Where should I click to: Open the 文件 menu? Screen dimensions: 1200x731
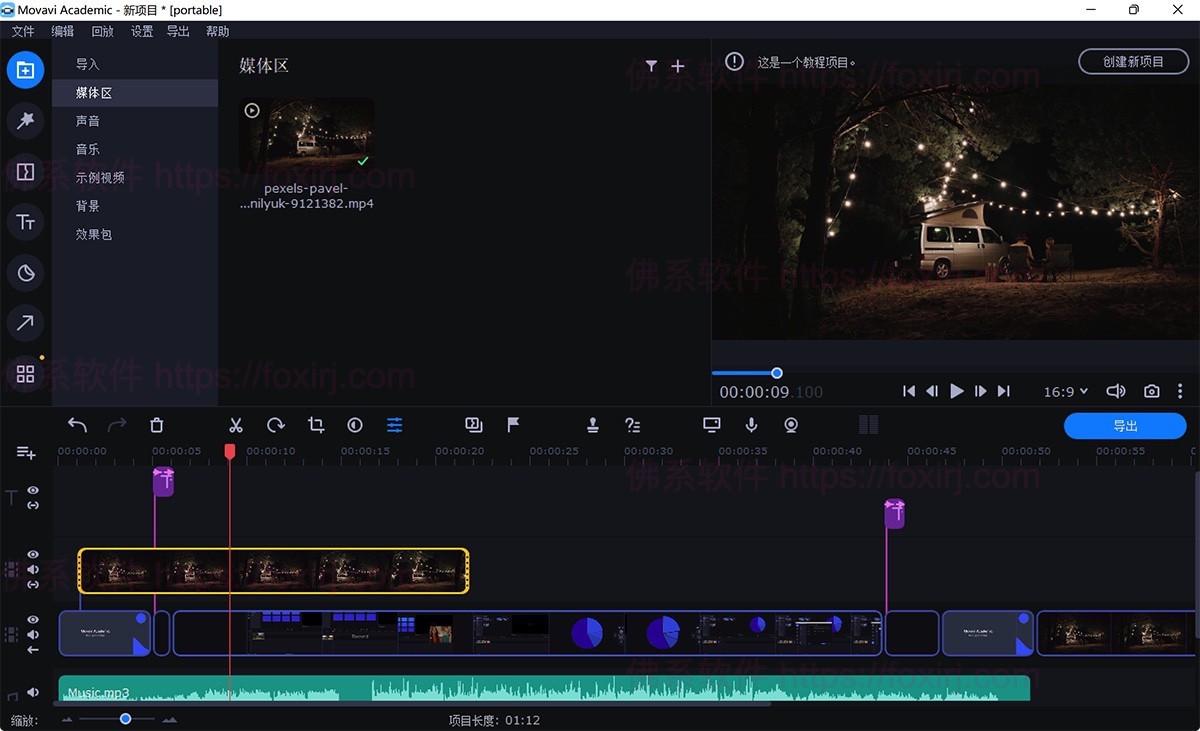click(x=23, y=31)
